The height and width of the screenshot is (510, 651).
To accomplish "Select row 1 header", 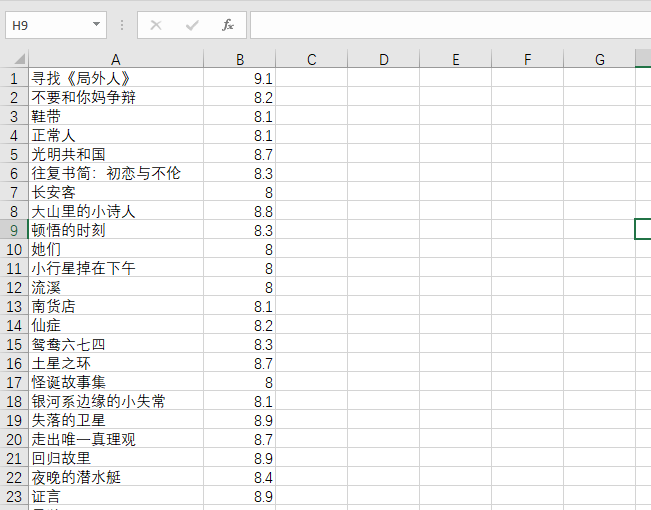I will click(x=14, y=78).
